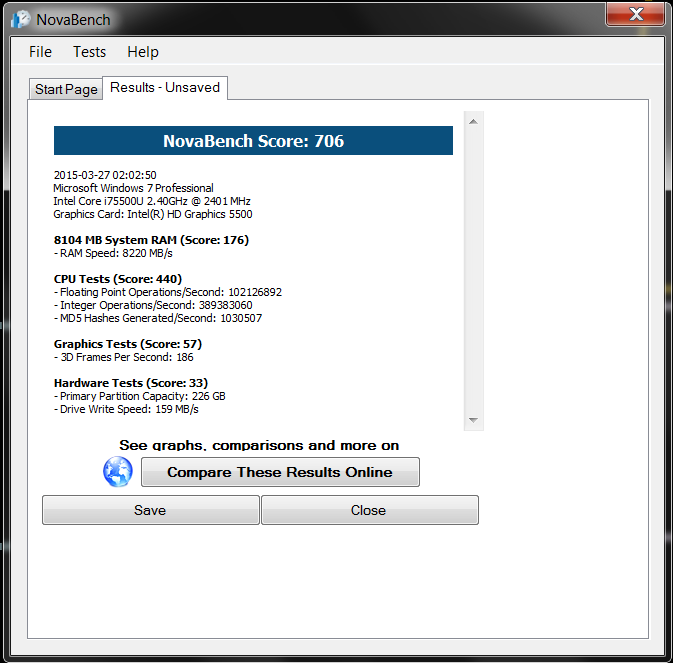Image resolution: width=673 pixels, height=663 pixels.
Task: Click the Intel Core i75500U processor line
Action: [x=152, y=201]
